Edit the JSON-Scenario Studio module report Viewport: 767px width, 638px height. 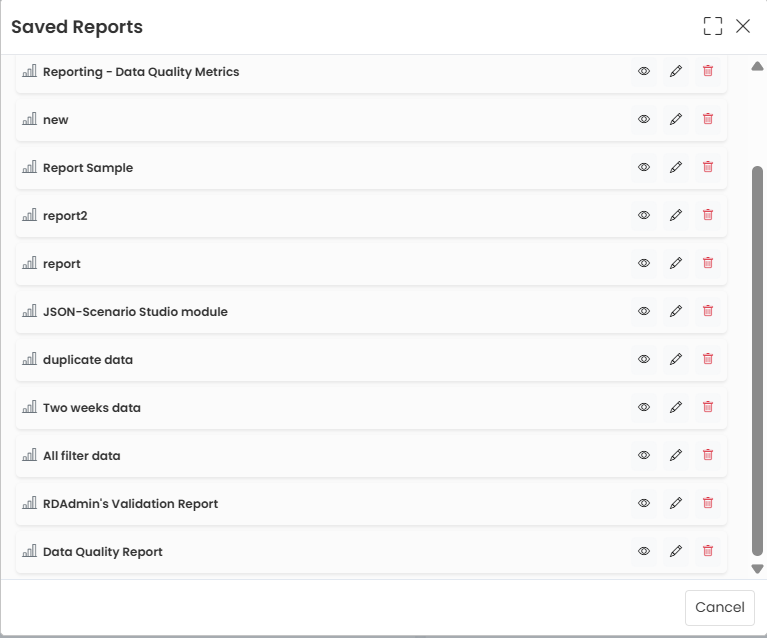click(x=676, y=311)
